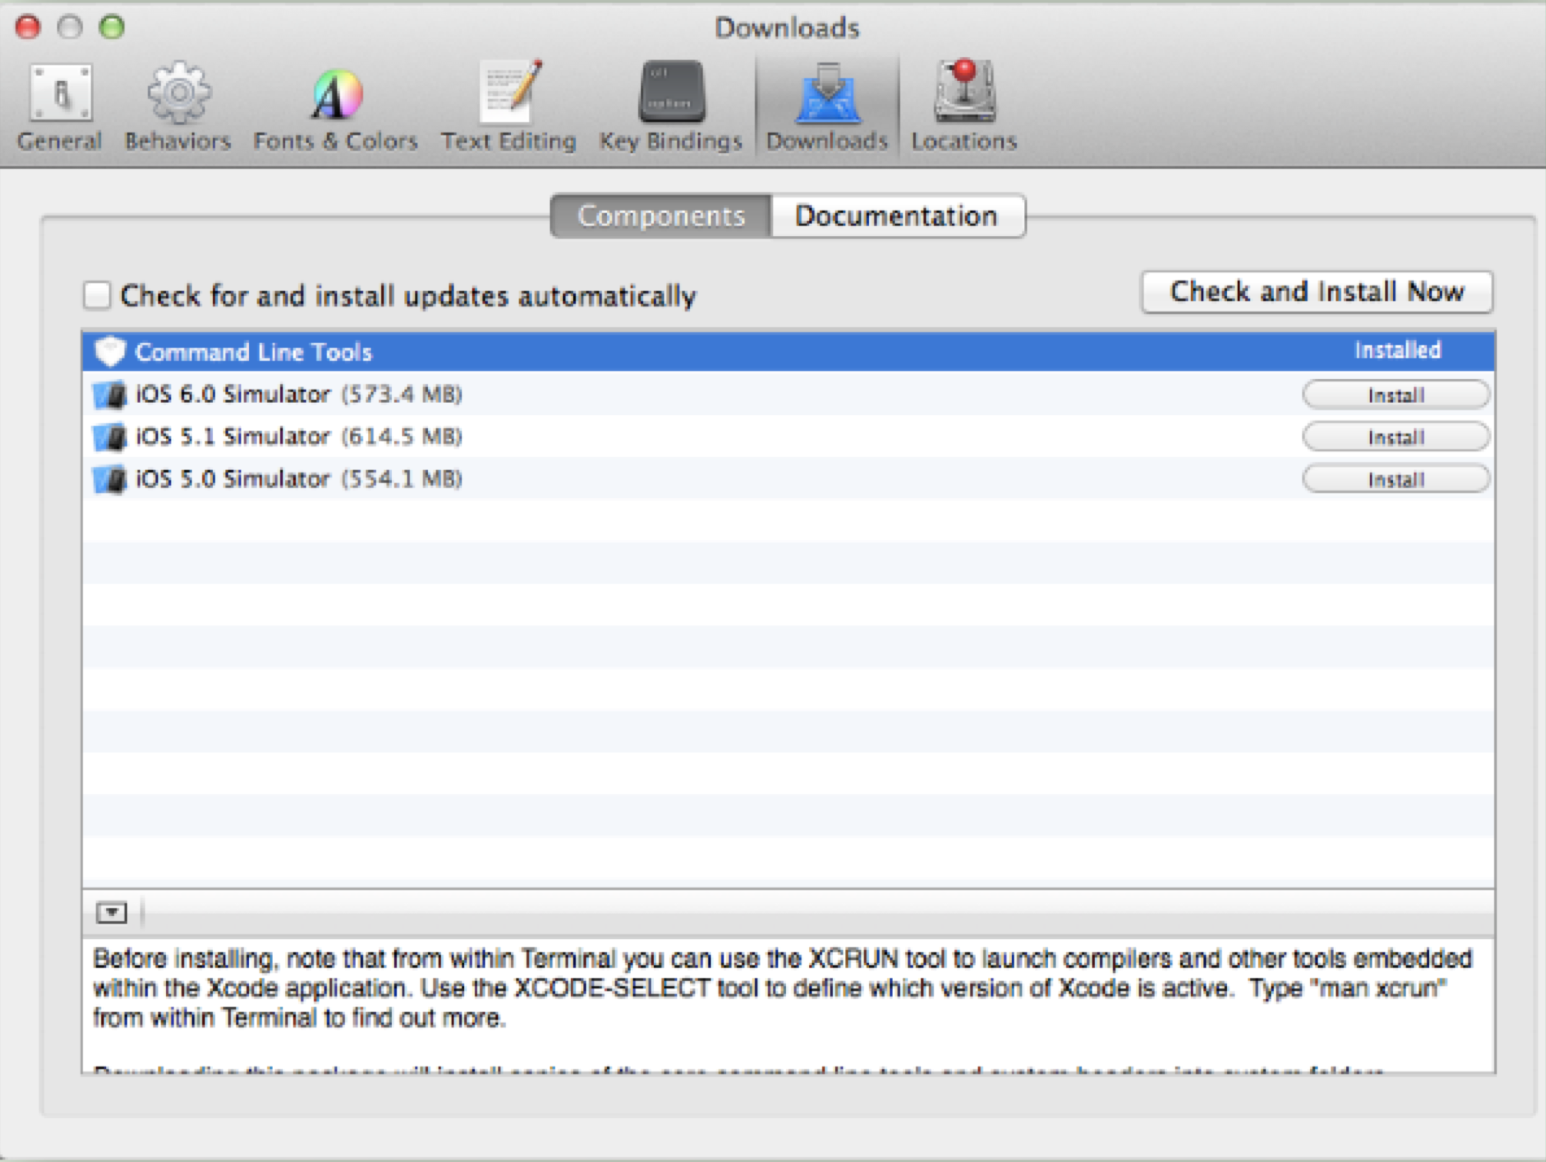The image size is (1546, 1162).
Task: Switch to the Documentation tab
Action: click(897, 215)
